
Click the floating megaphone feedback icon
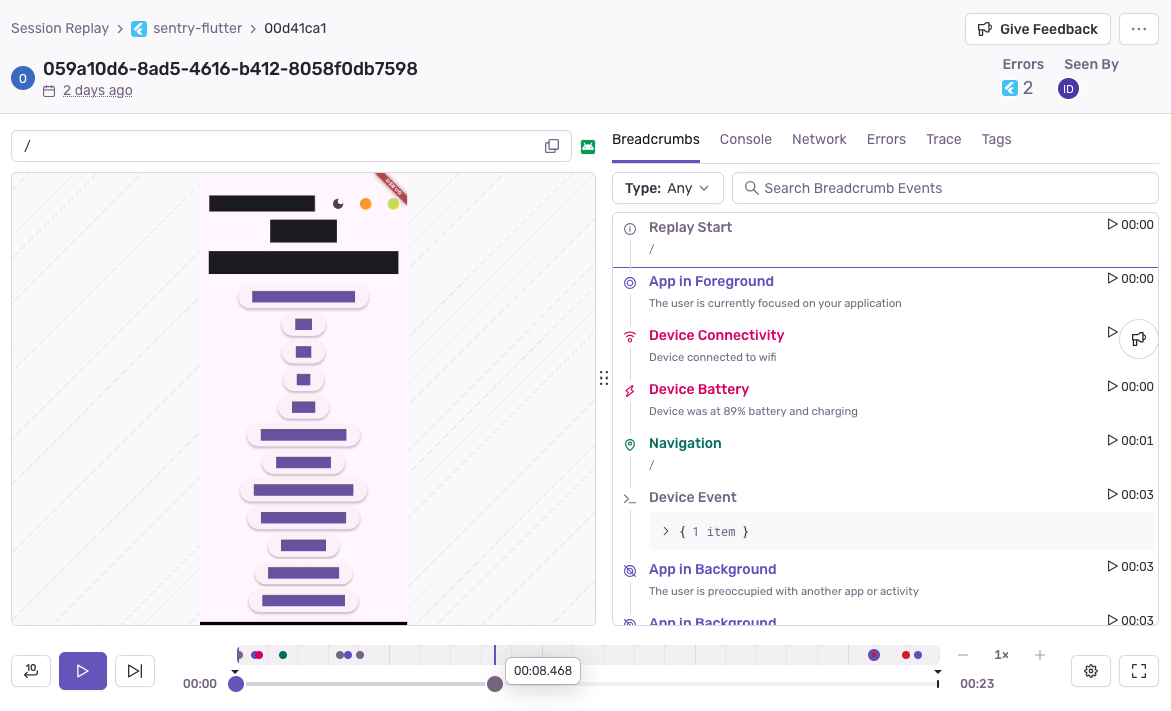pos(1138,339)
